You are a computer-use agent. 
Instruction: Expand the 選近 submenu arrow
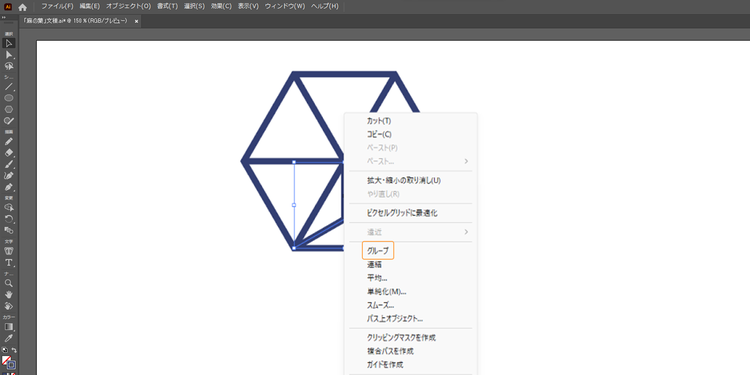pos(466,232)
